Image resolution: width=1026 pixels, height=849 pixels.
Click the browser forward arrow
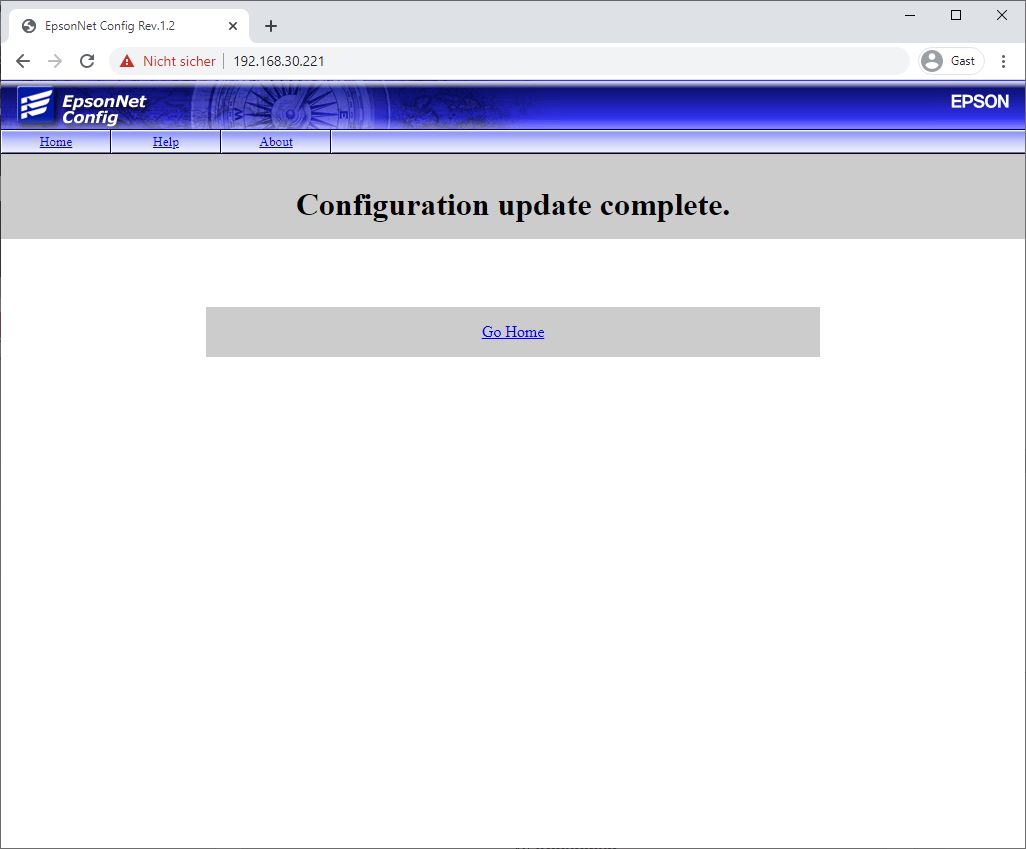point(55,61)
